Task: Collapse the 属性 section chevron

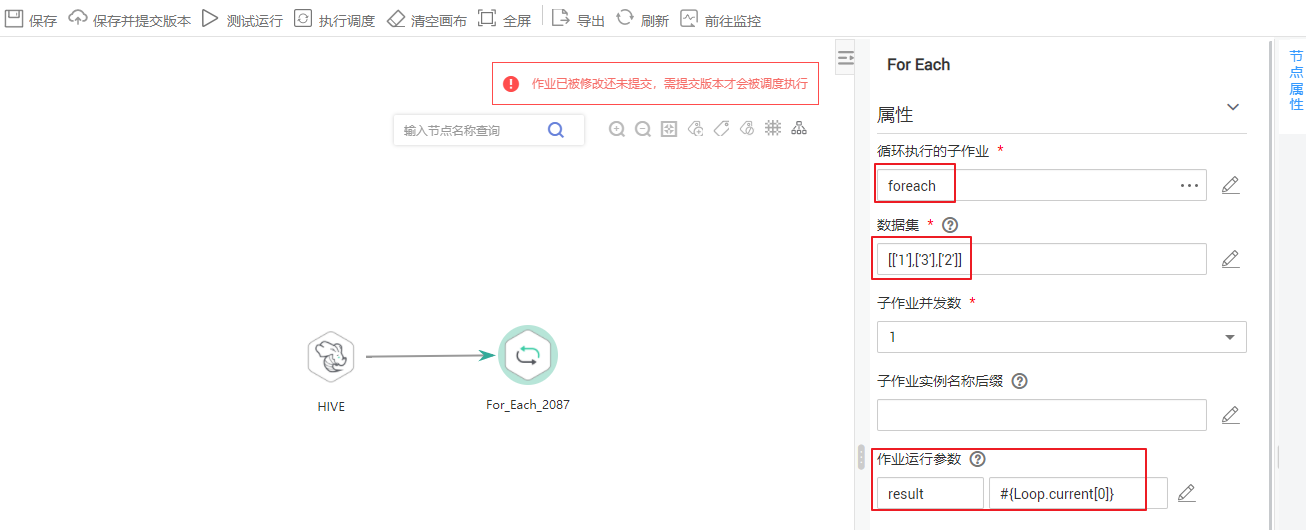Action: click(1233, 108)
